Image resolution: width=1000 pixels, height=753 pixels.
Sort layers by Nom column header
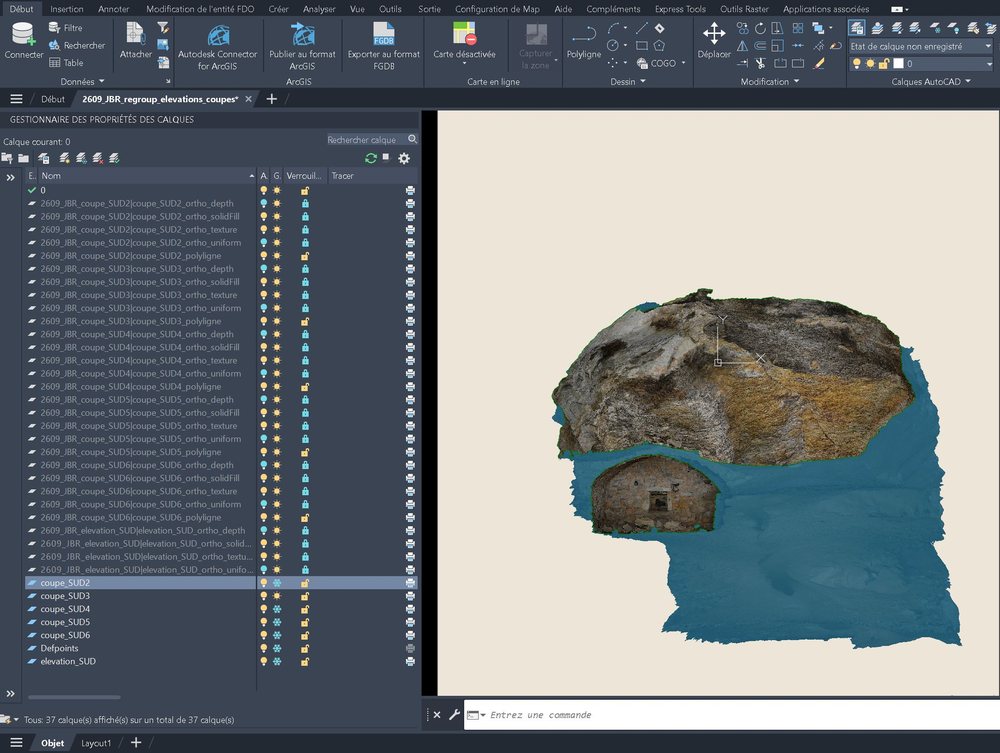[x=146, y=175]
